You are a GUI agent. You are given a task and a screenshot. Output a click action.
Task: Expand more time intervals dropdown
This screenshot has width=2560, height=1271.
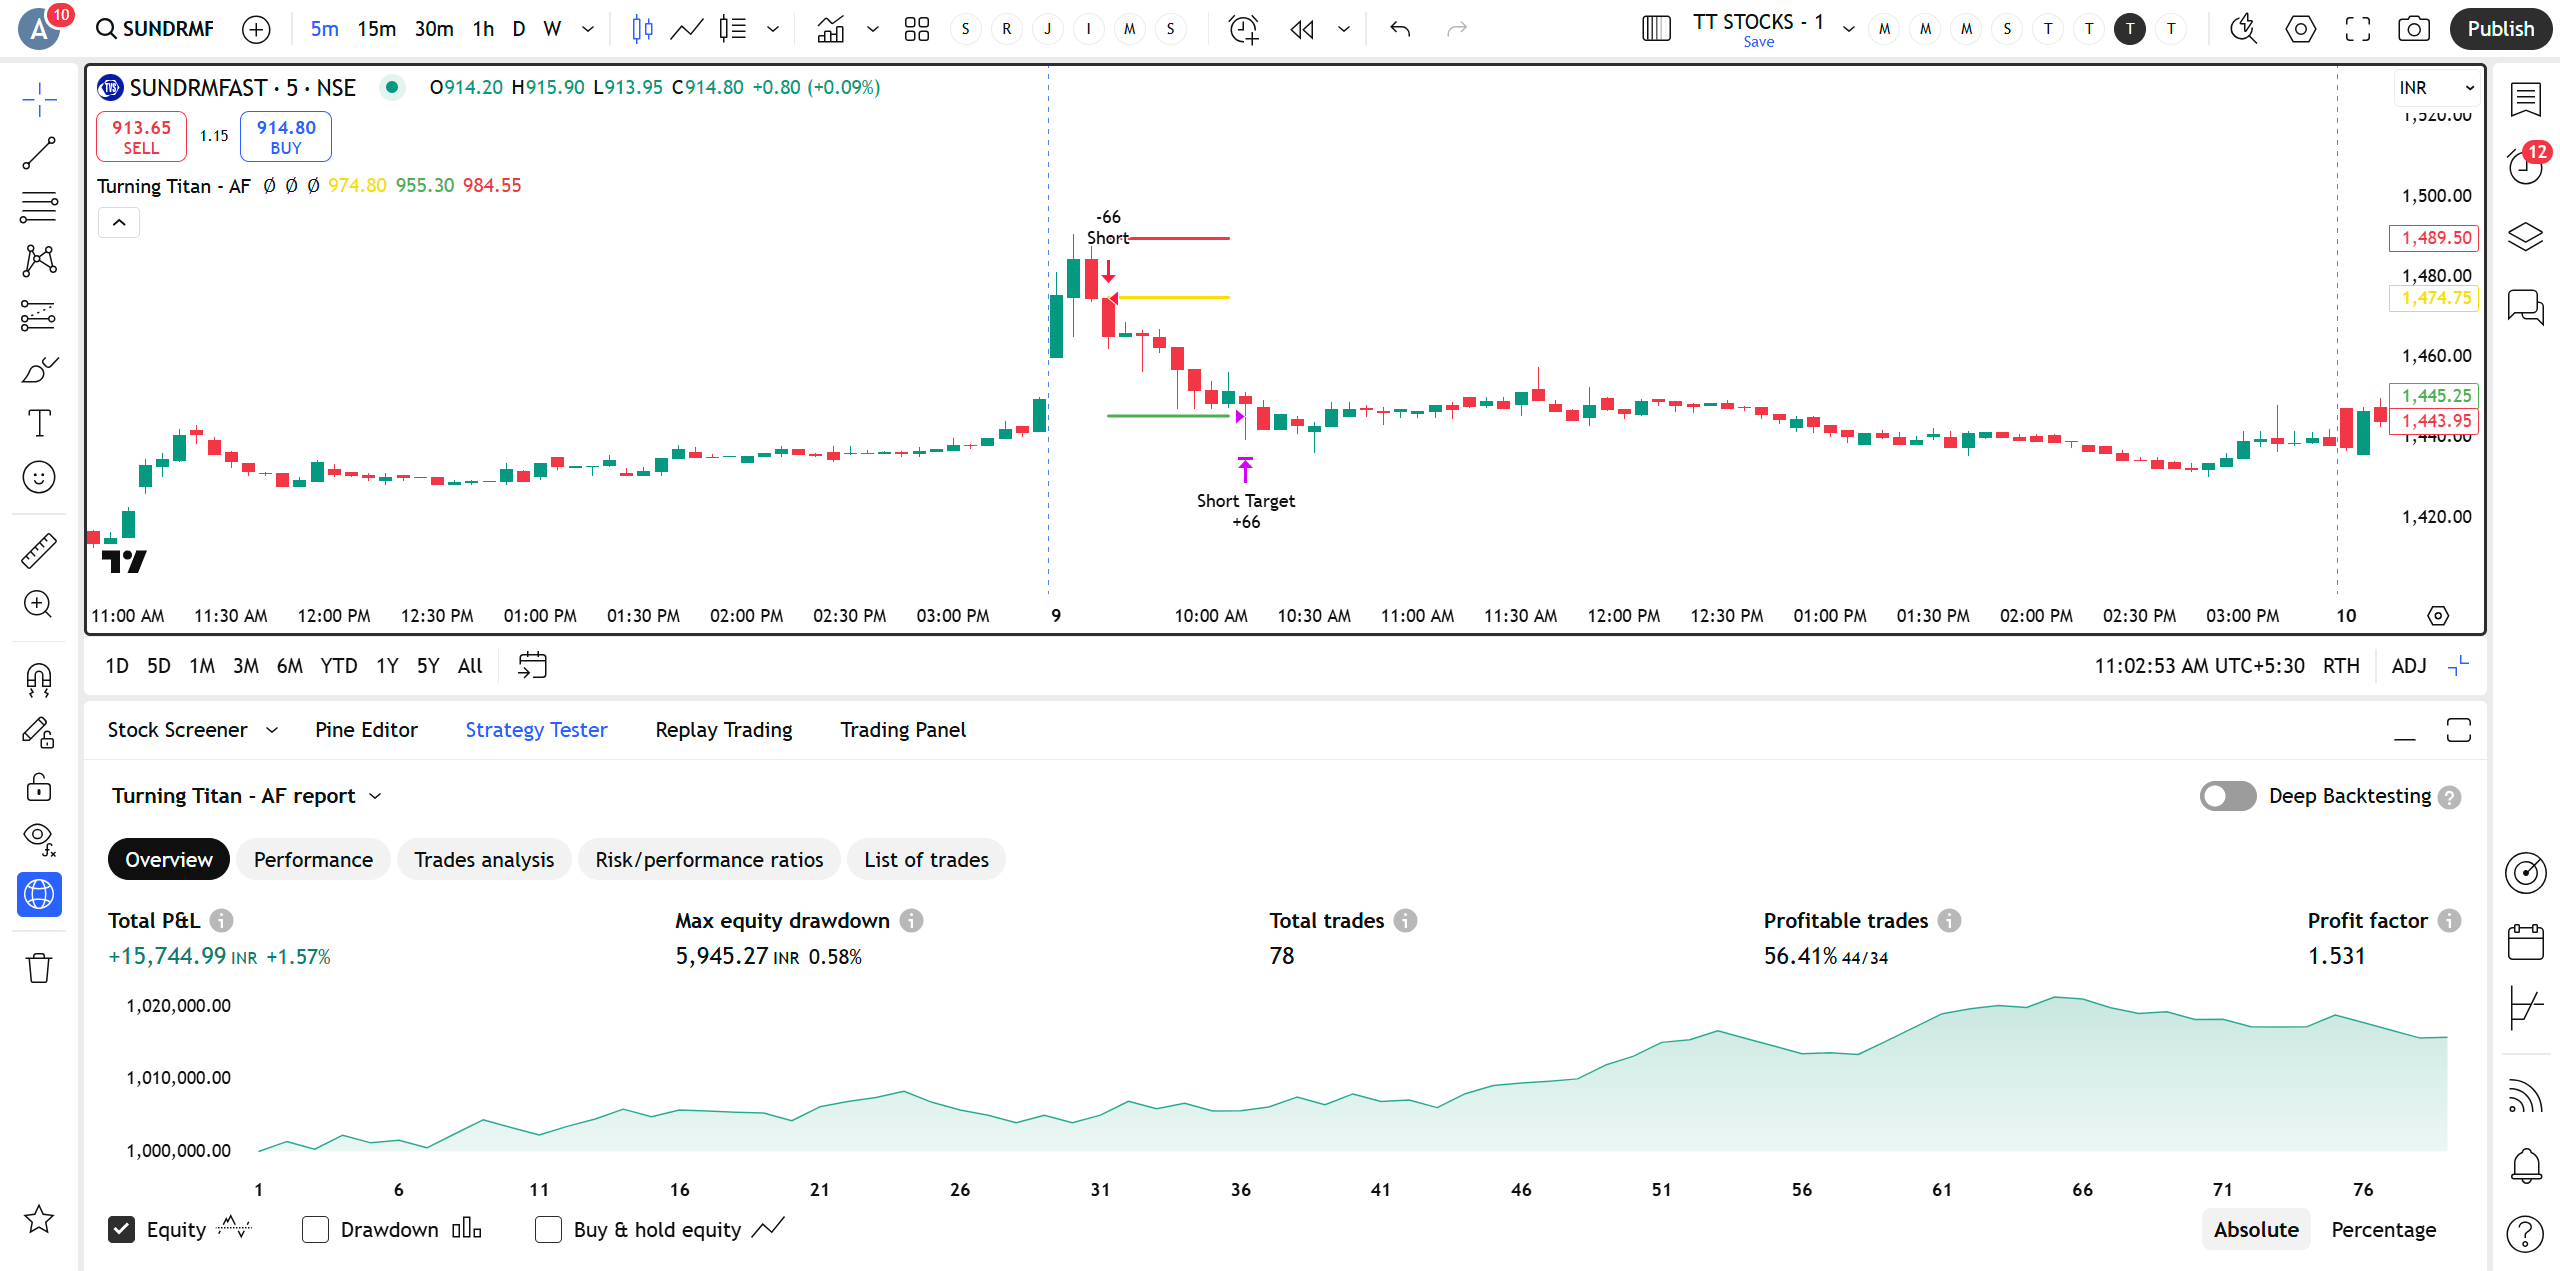coord(588,29)
